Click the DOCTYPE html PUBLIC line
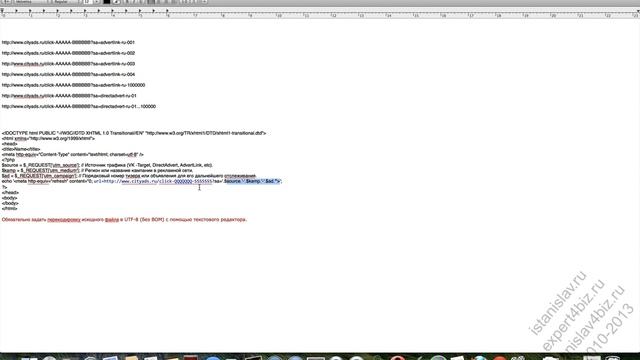 134,133
